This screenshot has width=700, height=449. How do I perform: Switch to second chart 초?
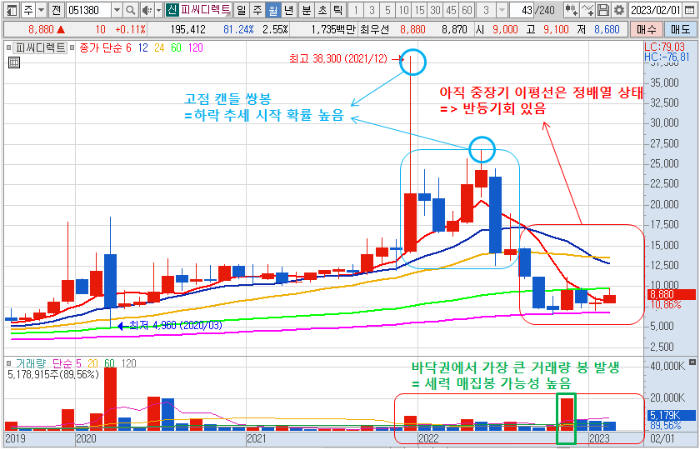pyautogui.click(x=322, y=10)
